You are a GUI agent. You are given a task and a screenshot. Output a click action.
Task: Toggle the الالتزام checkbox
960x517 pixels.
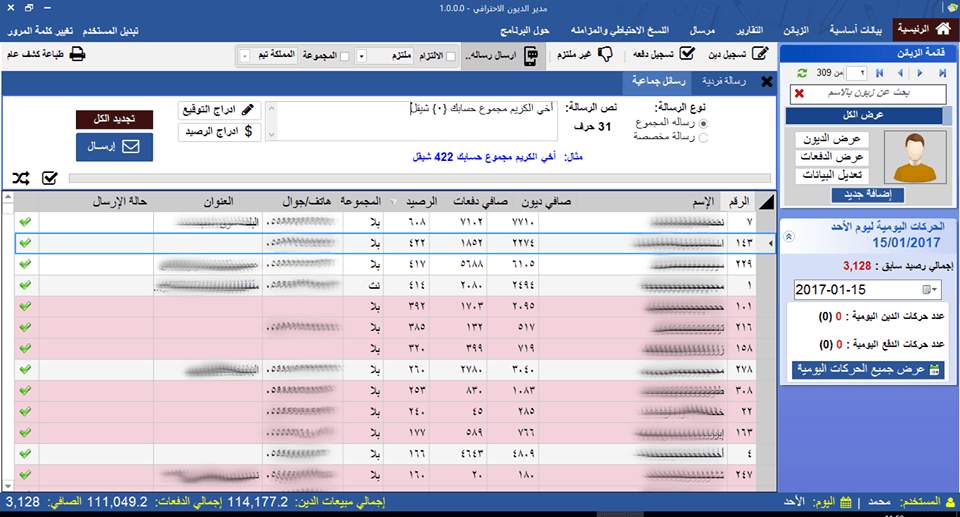(451, 56)
